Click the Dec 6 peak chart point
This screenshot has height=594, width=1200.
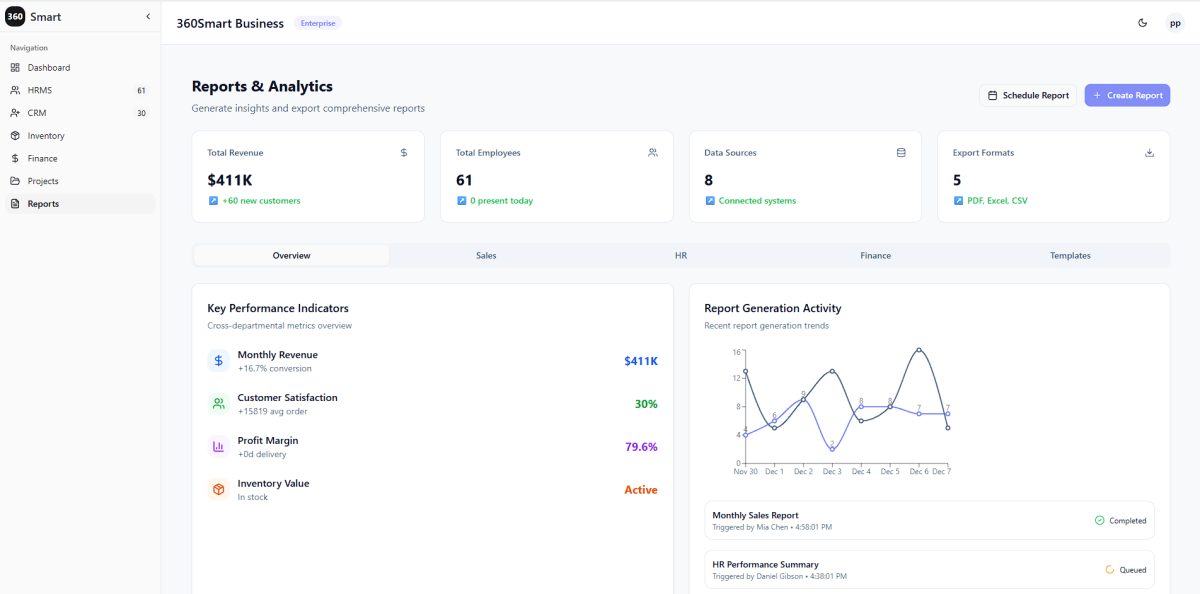click(x=919, y=350)
